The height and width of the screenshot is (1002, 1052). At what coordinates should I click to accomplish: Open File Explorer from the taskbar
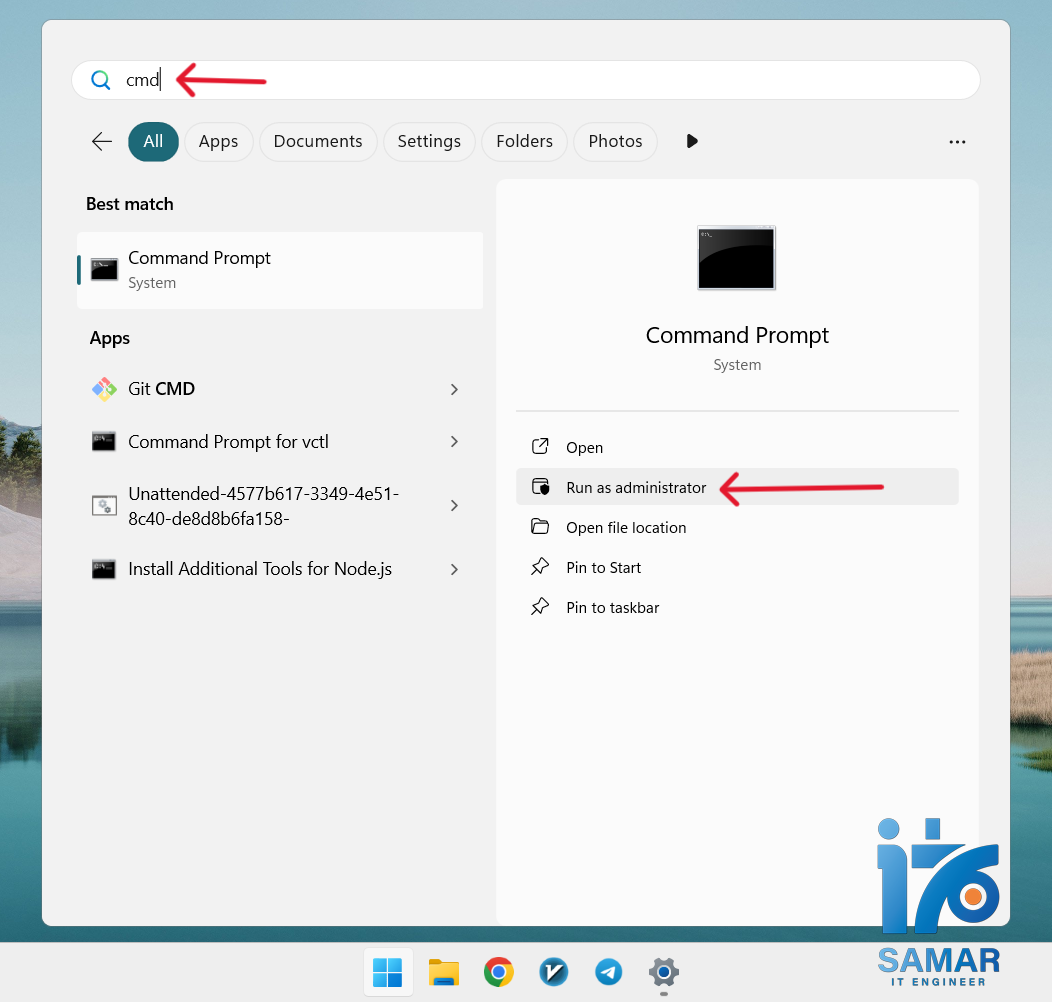click(x=443, y=972)
